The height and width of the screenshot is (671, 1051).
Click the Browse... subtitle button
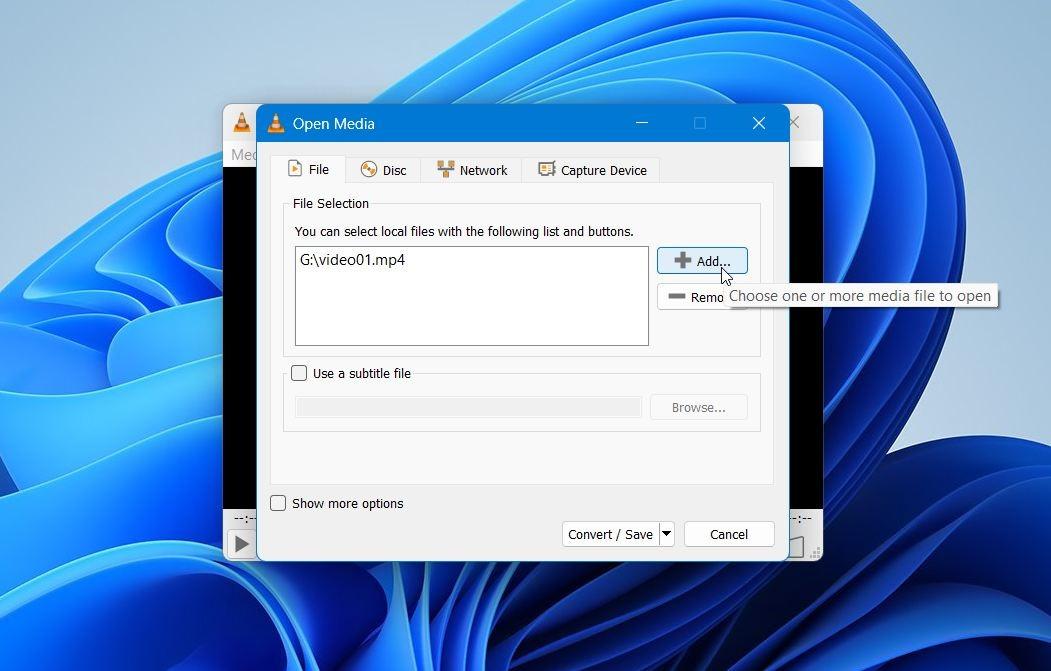coord(698,407)
